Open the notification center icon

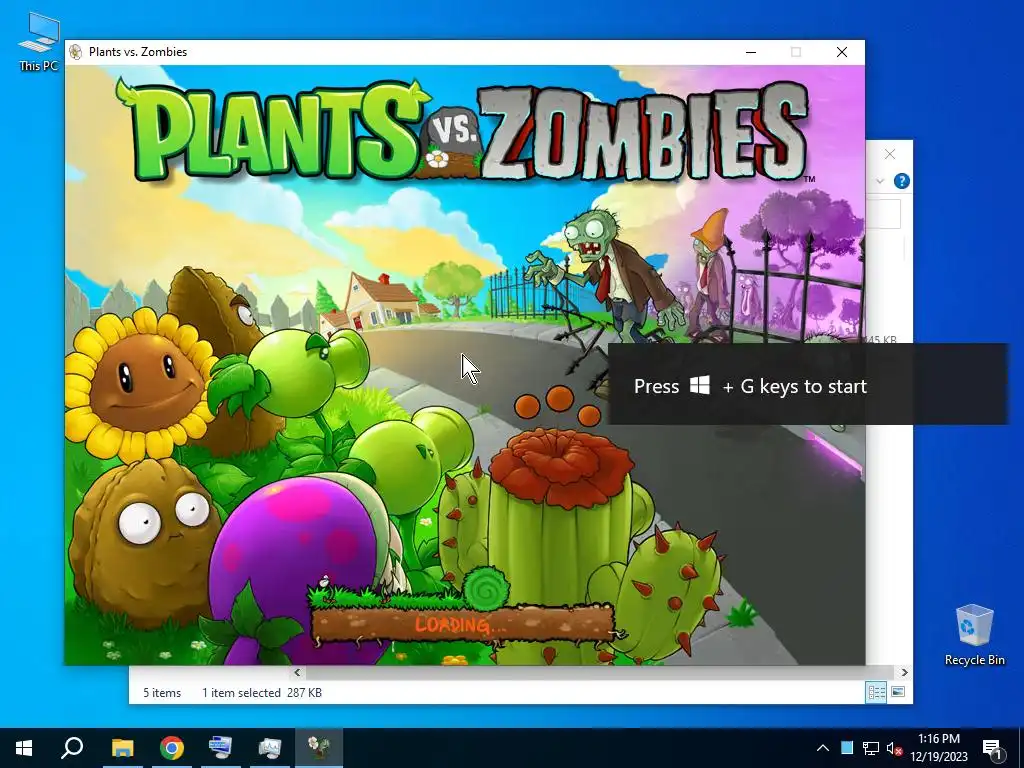[992, 748]
